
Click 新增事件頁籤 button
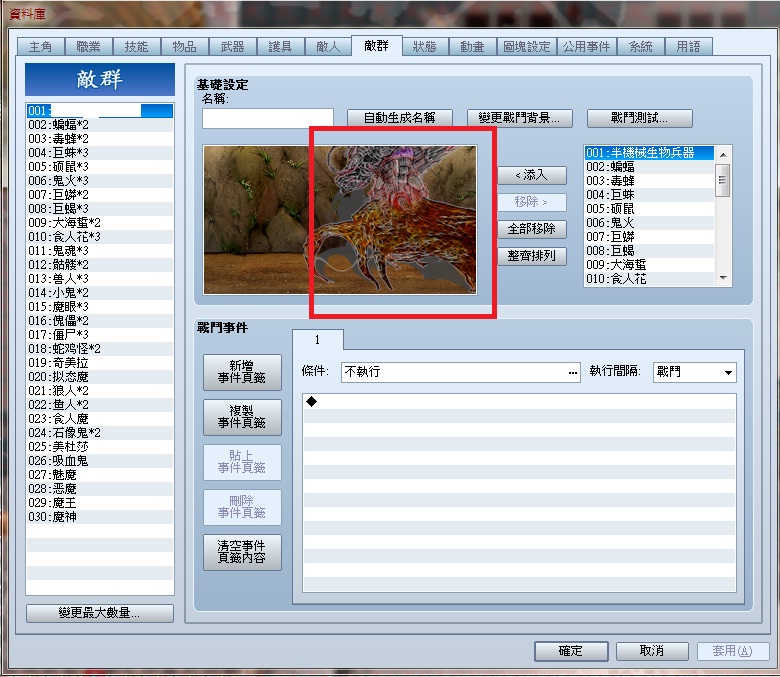[x=242, y=372]
